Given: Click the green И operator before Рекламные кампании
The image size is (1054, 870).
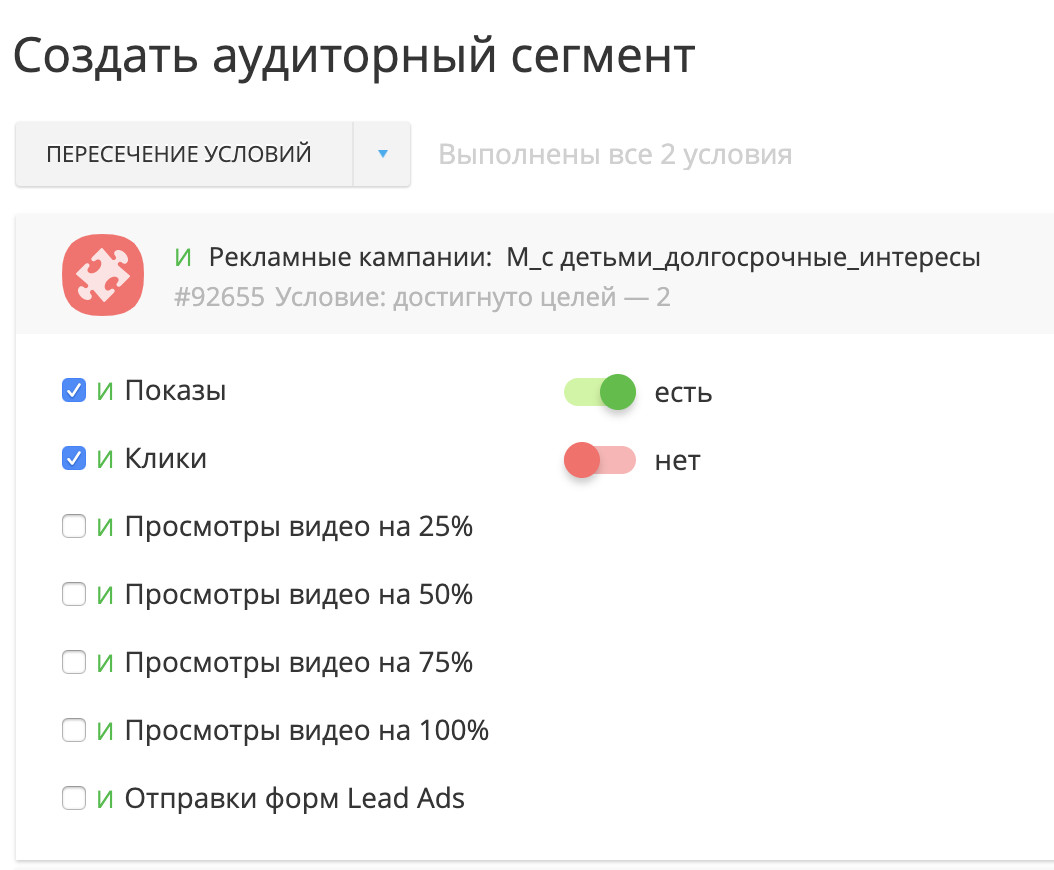Looking at the screenshot, I should (x=183, y=258).
